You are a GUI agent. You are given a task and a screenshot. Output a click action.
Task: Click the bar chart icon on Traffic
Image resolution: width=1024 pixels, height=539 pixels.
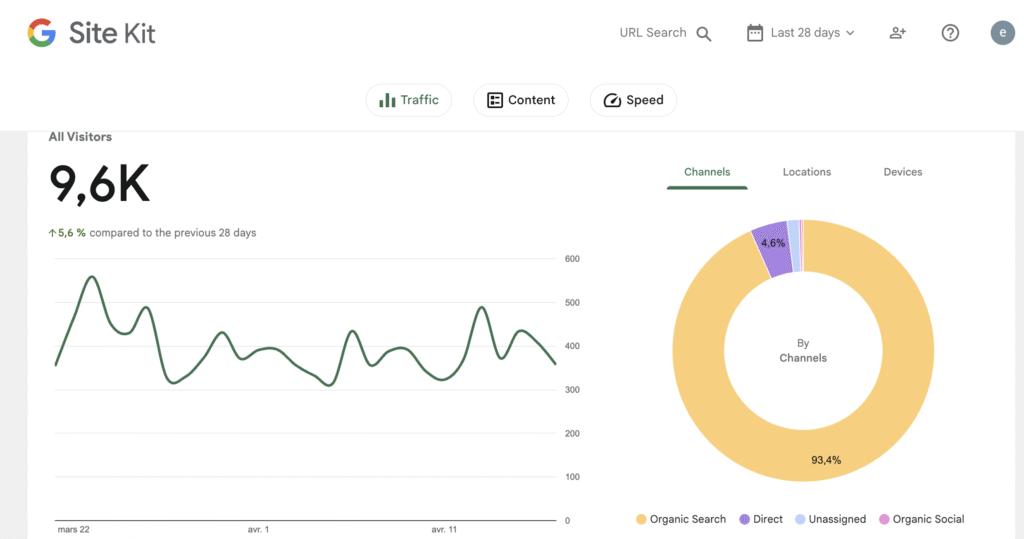click(386, 100)
